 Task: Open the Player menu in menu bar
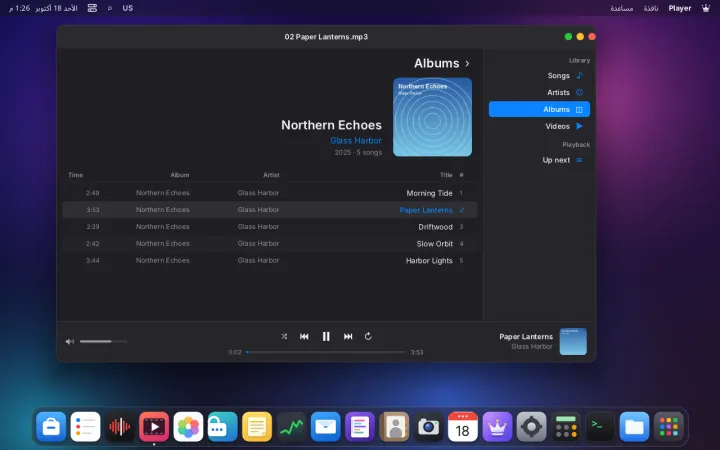coord(680,8)
